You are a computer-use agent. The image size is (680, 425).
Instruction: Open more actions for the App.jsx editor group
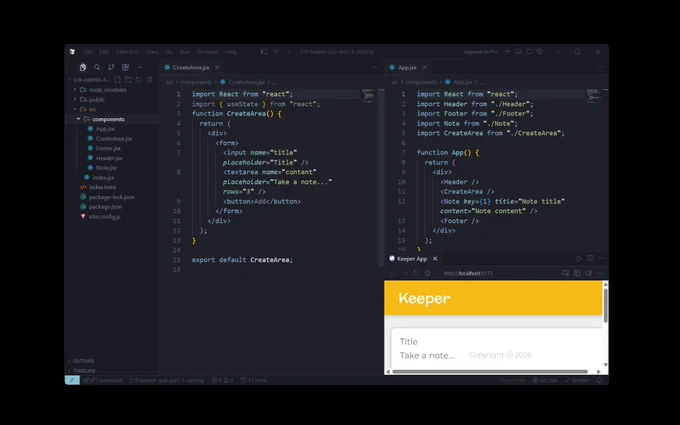point(601,67)
